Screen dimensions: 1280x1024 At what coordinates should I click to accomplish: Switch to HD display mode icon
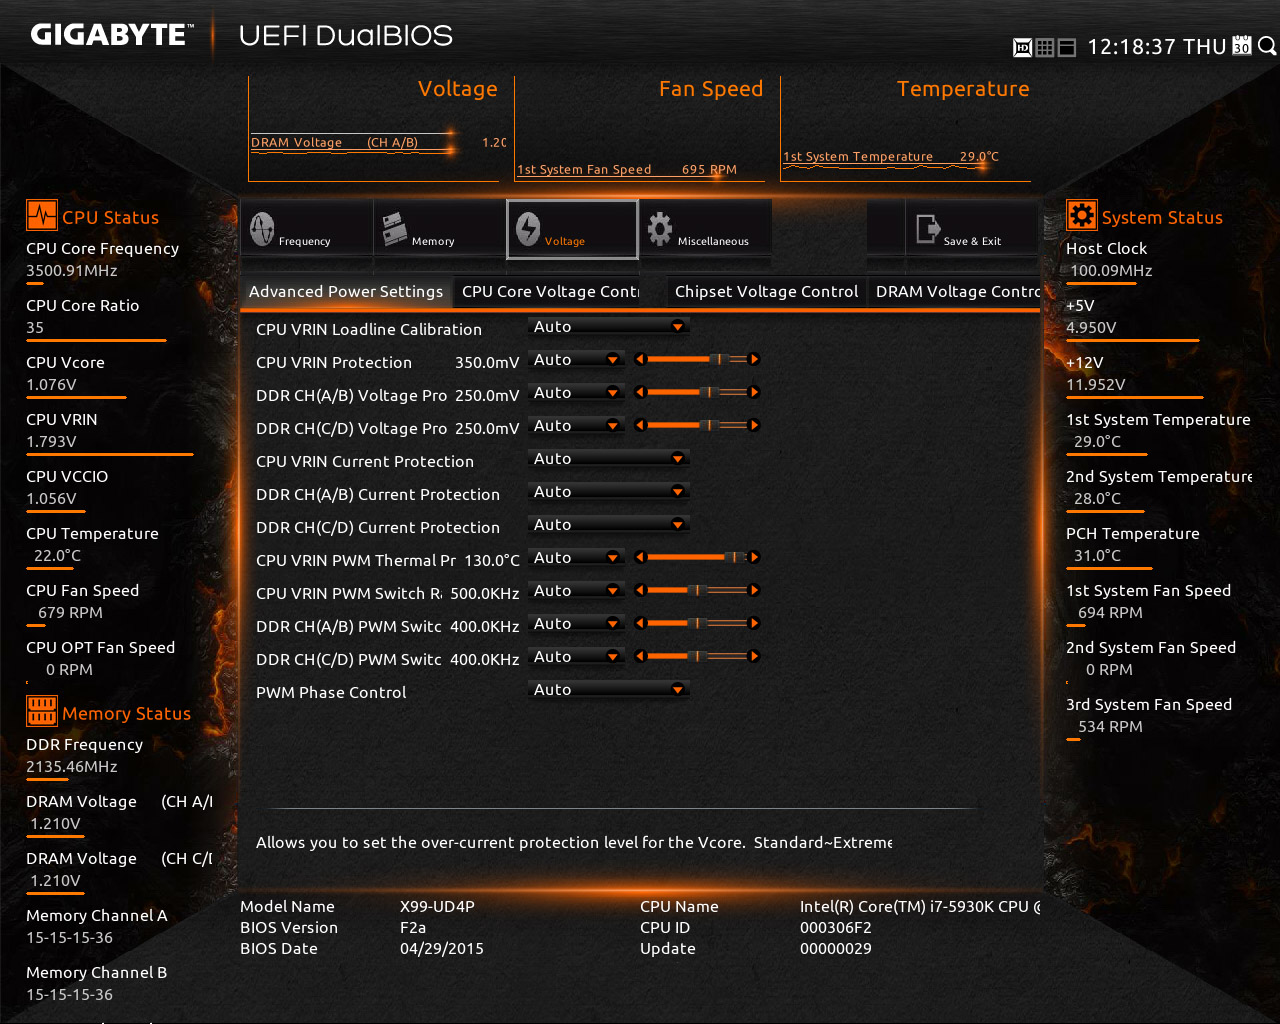[x=1022, y=47]
